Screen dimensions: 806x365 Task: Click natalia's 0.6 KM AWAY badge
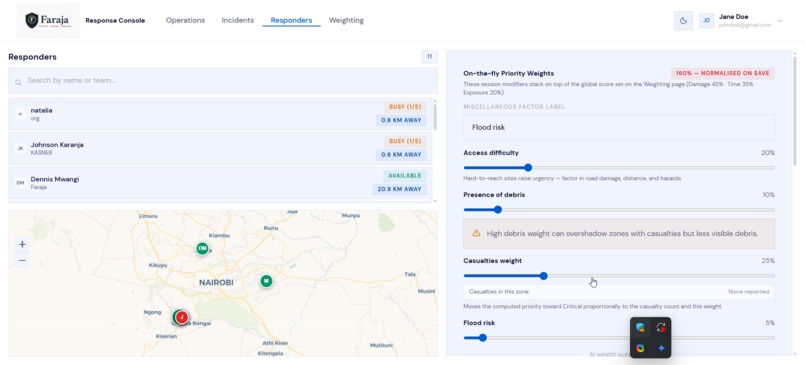tap(401, 120)
